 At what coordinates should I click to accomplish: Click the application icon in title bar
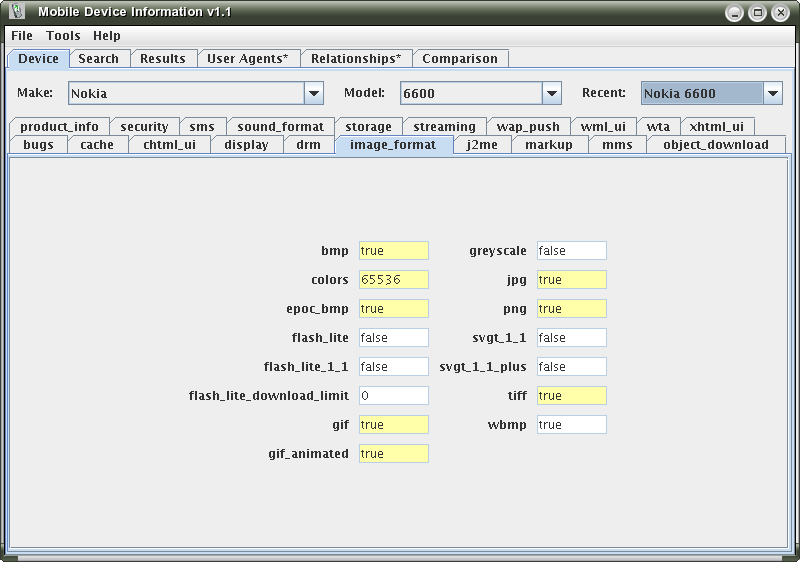click(17, 13)
